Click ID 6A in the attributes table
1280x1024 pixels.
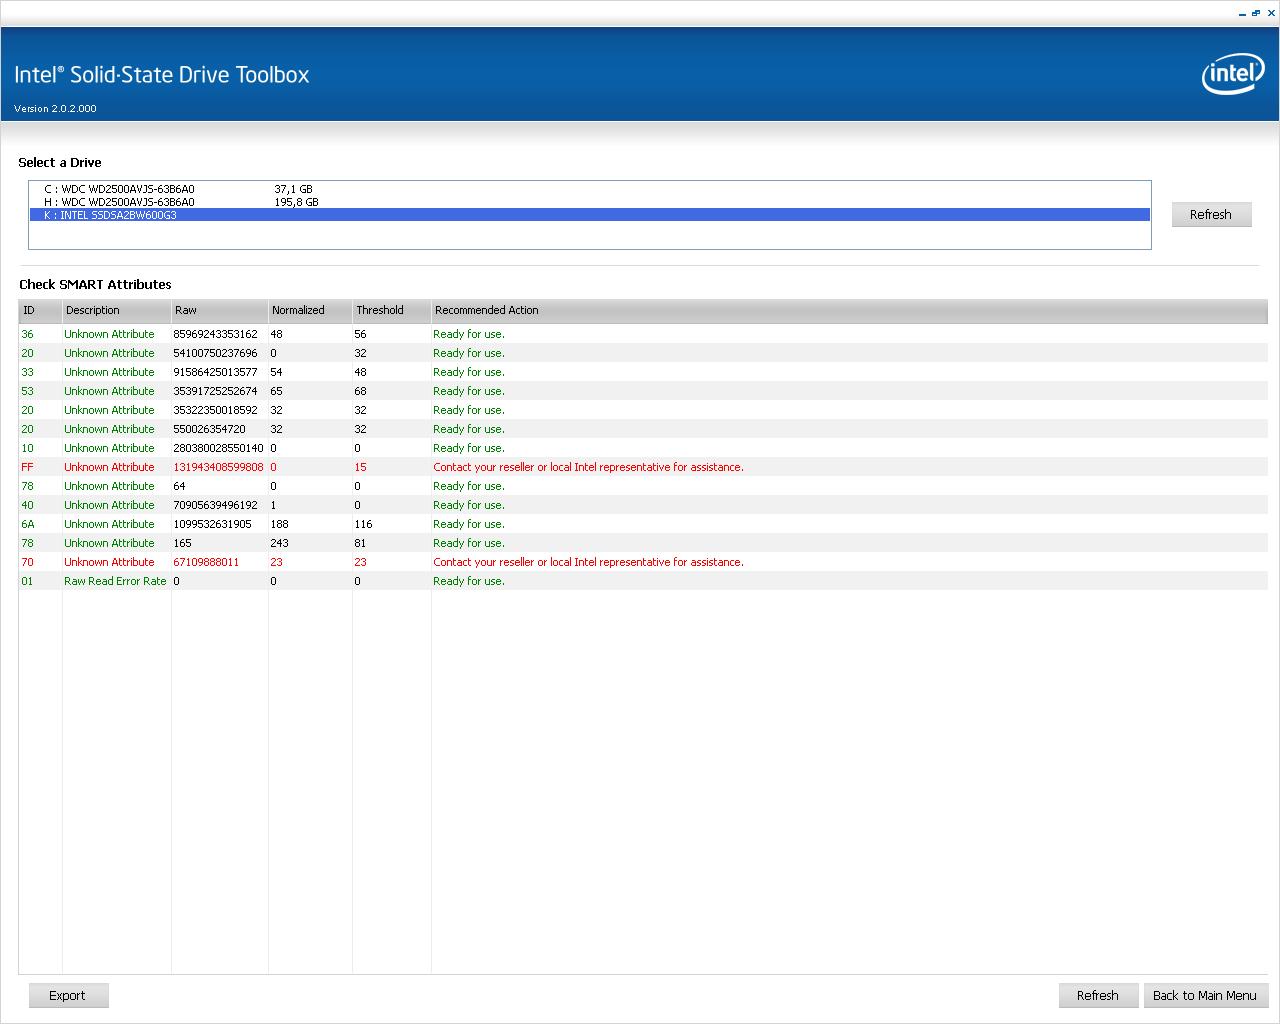coord(27,524)
